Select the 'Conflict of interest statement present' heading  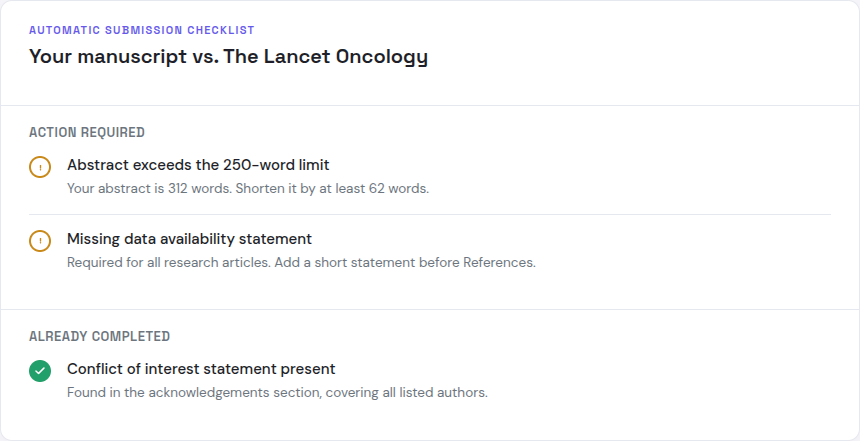click(201, 369)
